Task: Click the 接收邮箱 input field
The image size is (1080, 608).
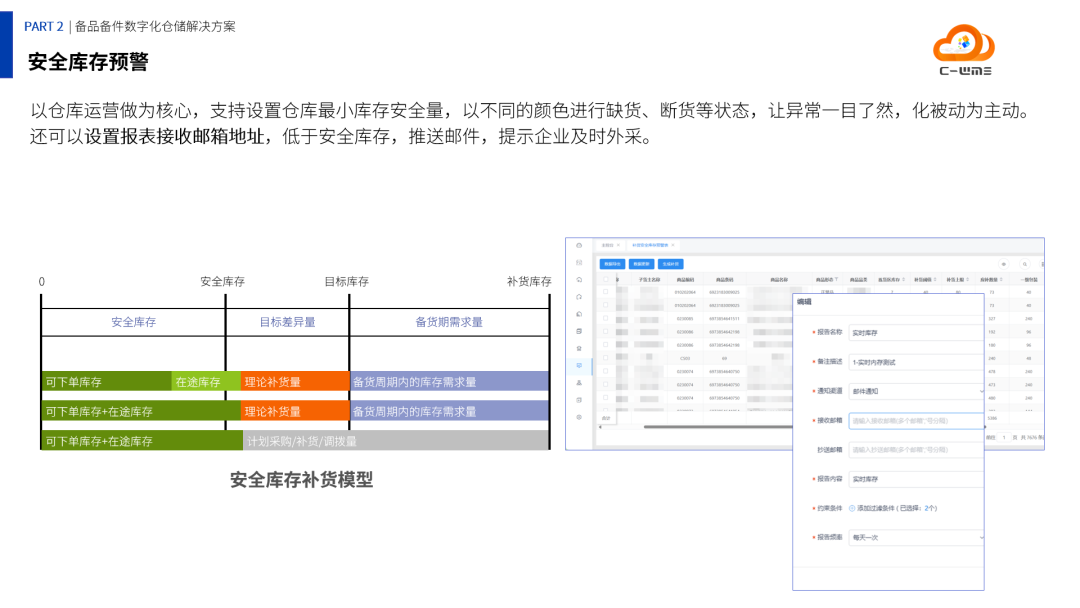Action: pyautogui.click(x=916, y=421)
